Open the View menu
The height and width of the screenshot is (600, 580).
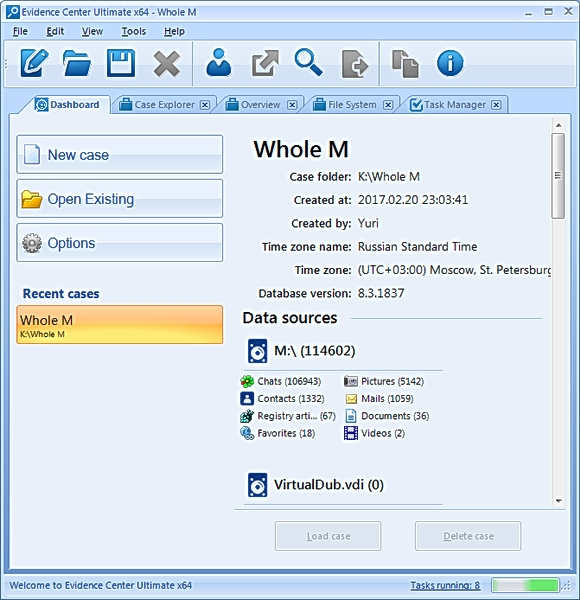pyautogui.click(x=92, y=31)
